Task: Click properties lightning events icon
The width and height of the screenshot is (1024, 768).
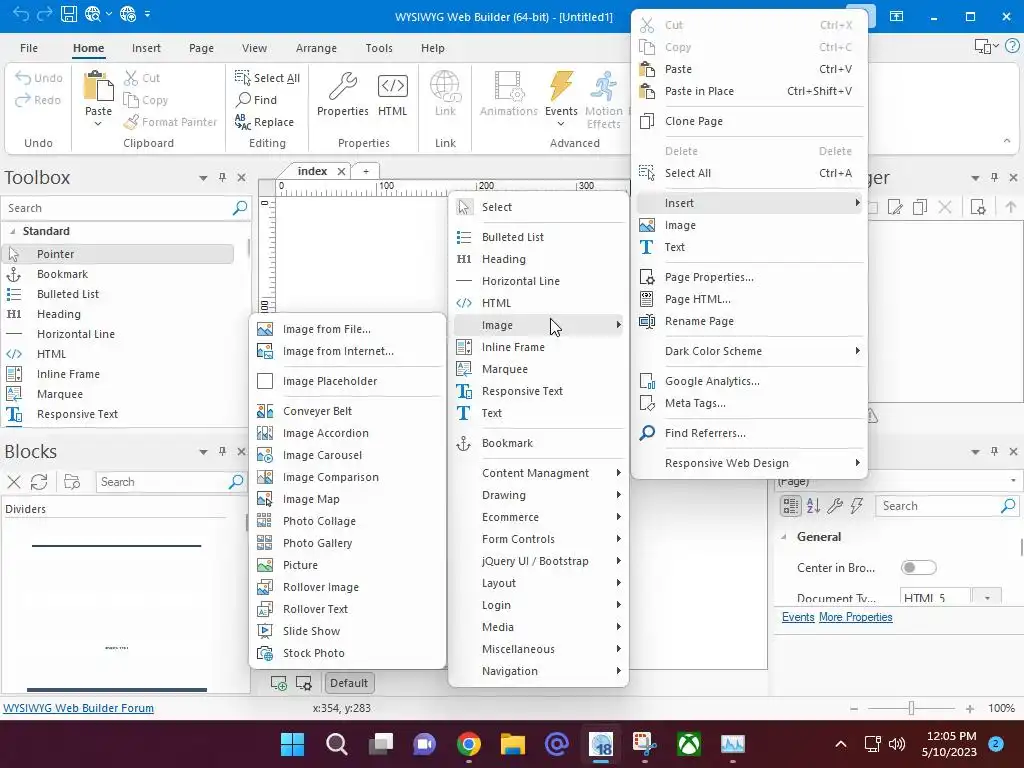Action: [x=857, y=505]
